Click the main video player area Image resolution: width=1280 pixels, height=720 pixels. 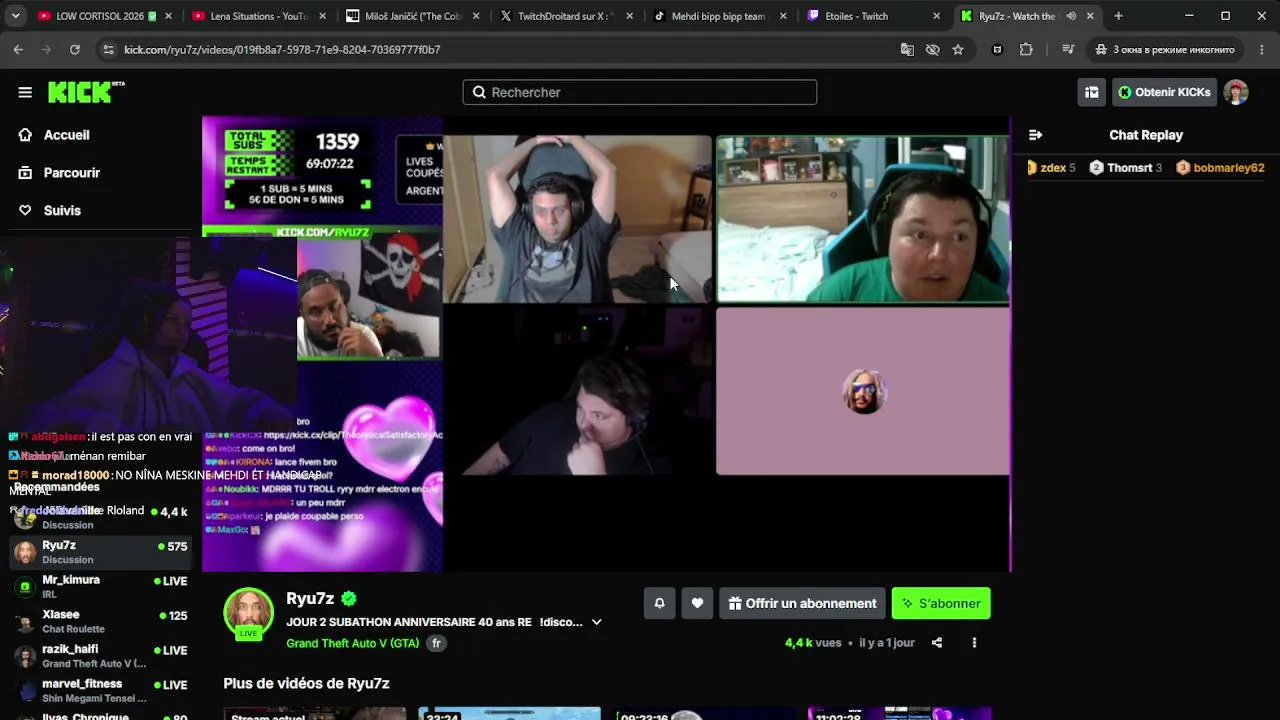pos(606,344)
